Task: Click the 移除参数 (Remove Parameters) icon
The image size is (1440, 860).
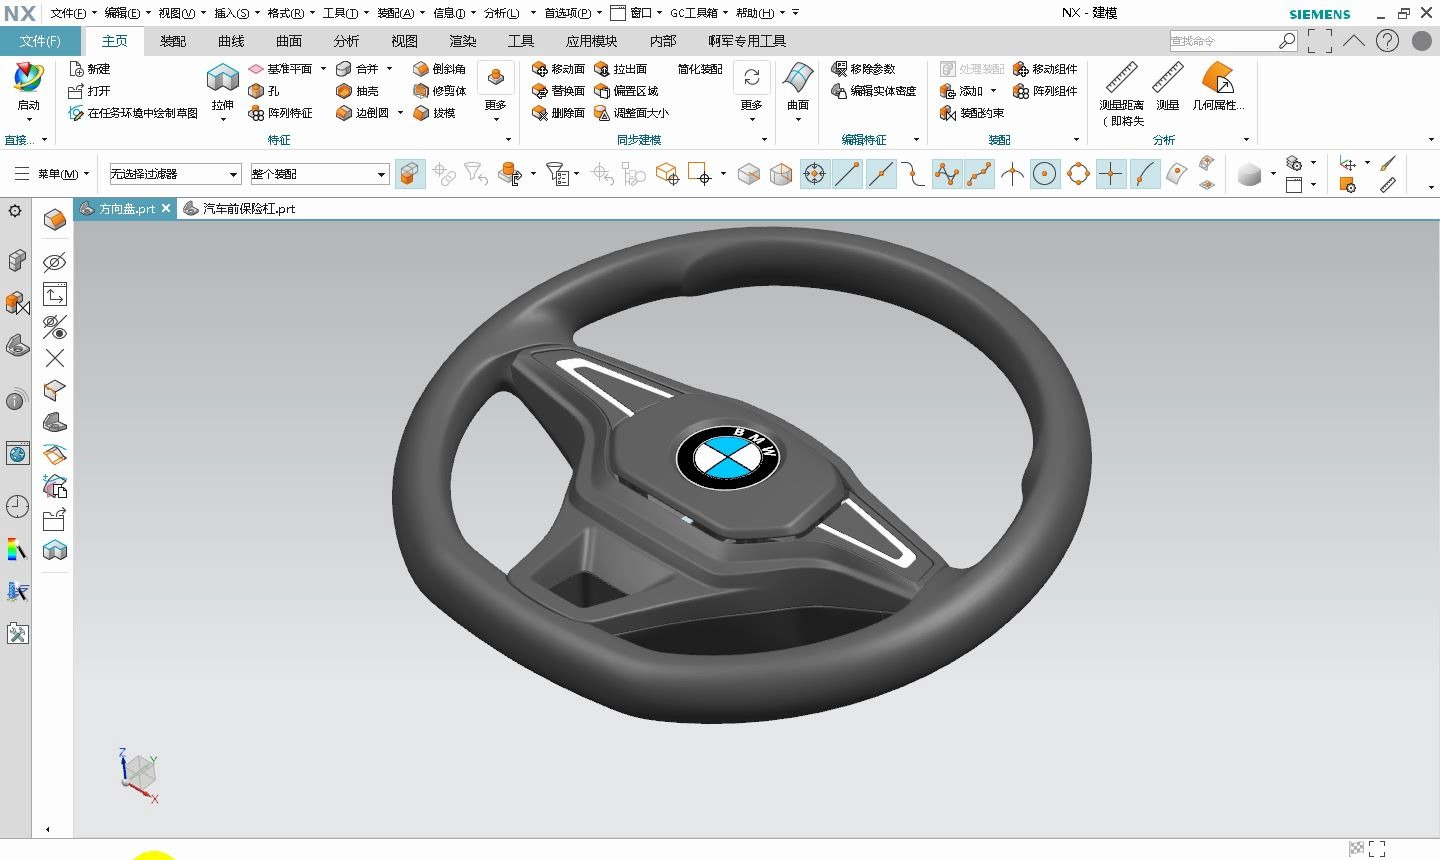Action: (864, 69)
